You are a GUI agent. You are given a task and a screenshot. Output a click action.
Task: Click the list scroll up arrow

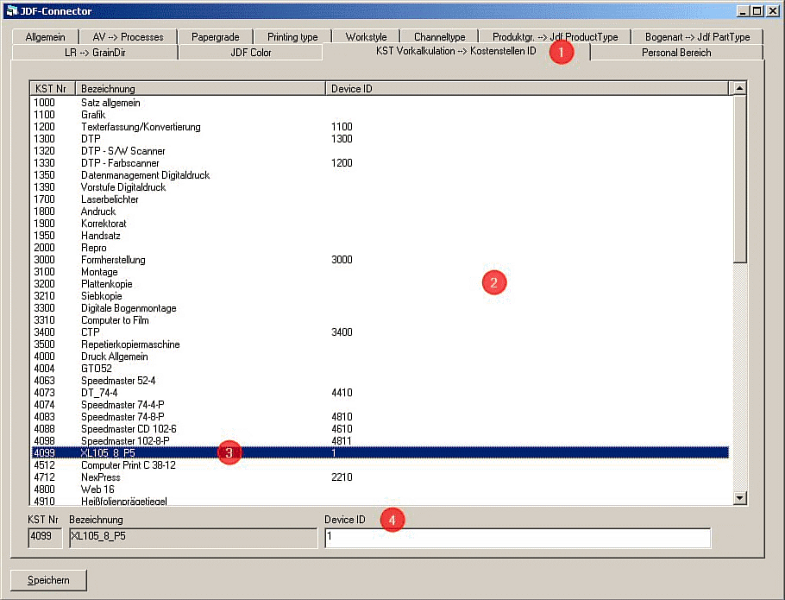coord(740,88)
